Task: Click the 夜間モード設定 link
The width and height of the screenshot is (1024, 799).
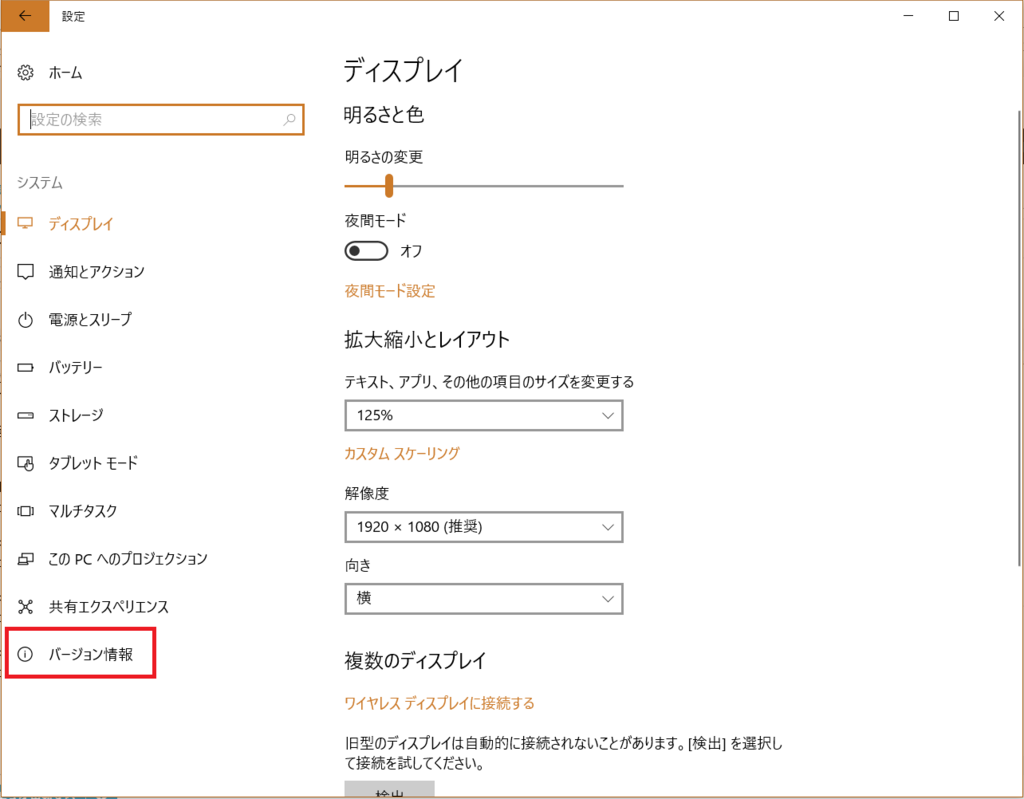Action: click(x=390, y=291)
